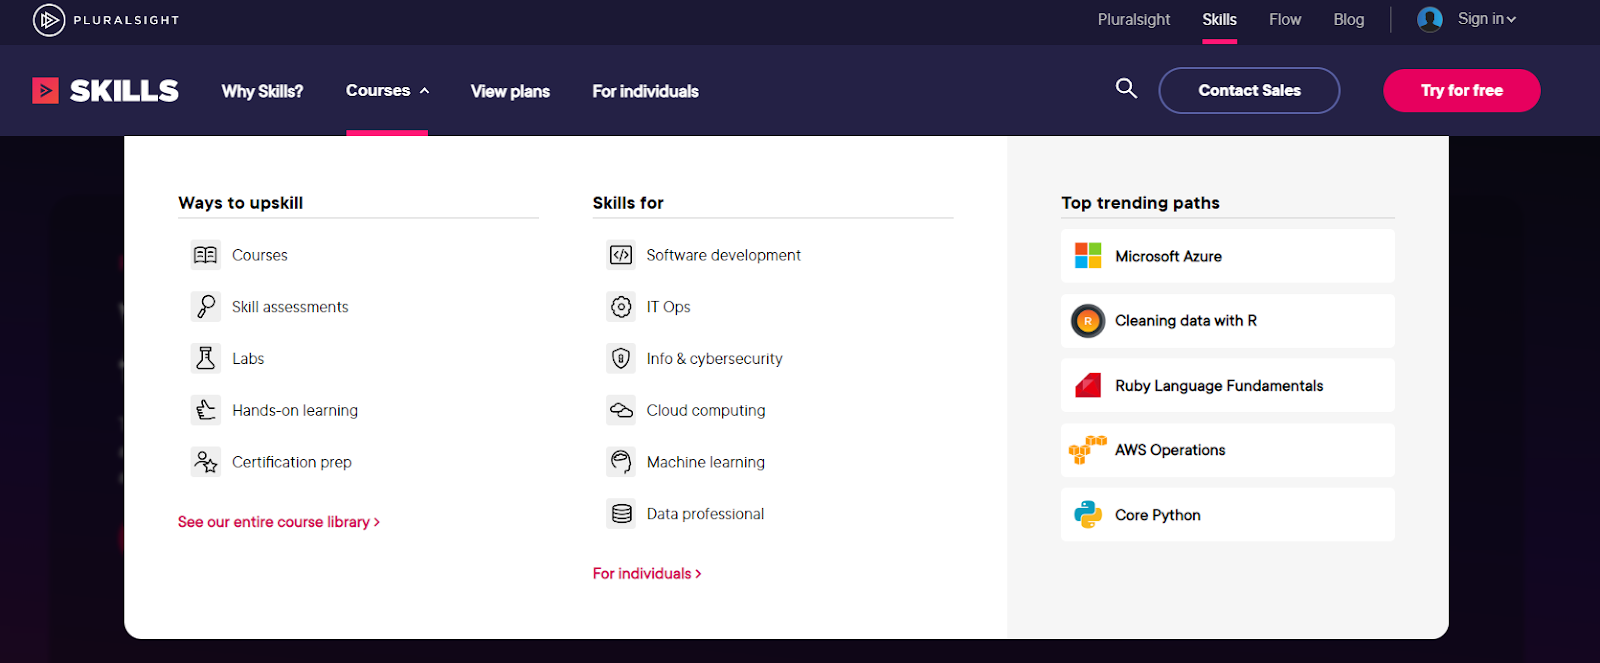The image size is (1600, 663).
Task: Click the Data professional database icon
Action: (621, 514)
